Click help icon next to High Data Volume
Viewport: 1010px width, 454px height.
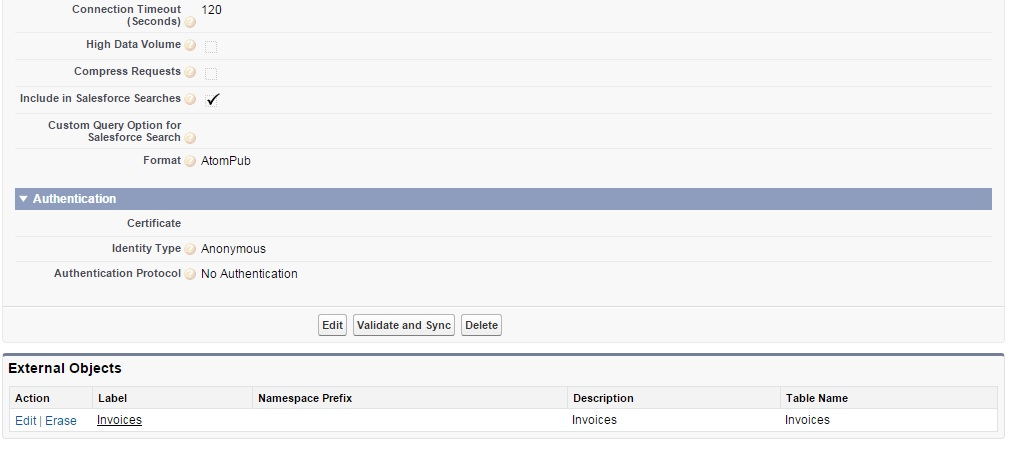click(x=190, y=45)
